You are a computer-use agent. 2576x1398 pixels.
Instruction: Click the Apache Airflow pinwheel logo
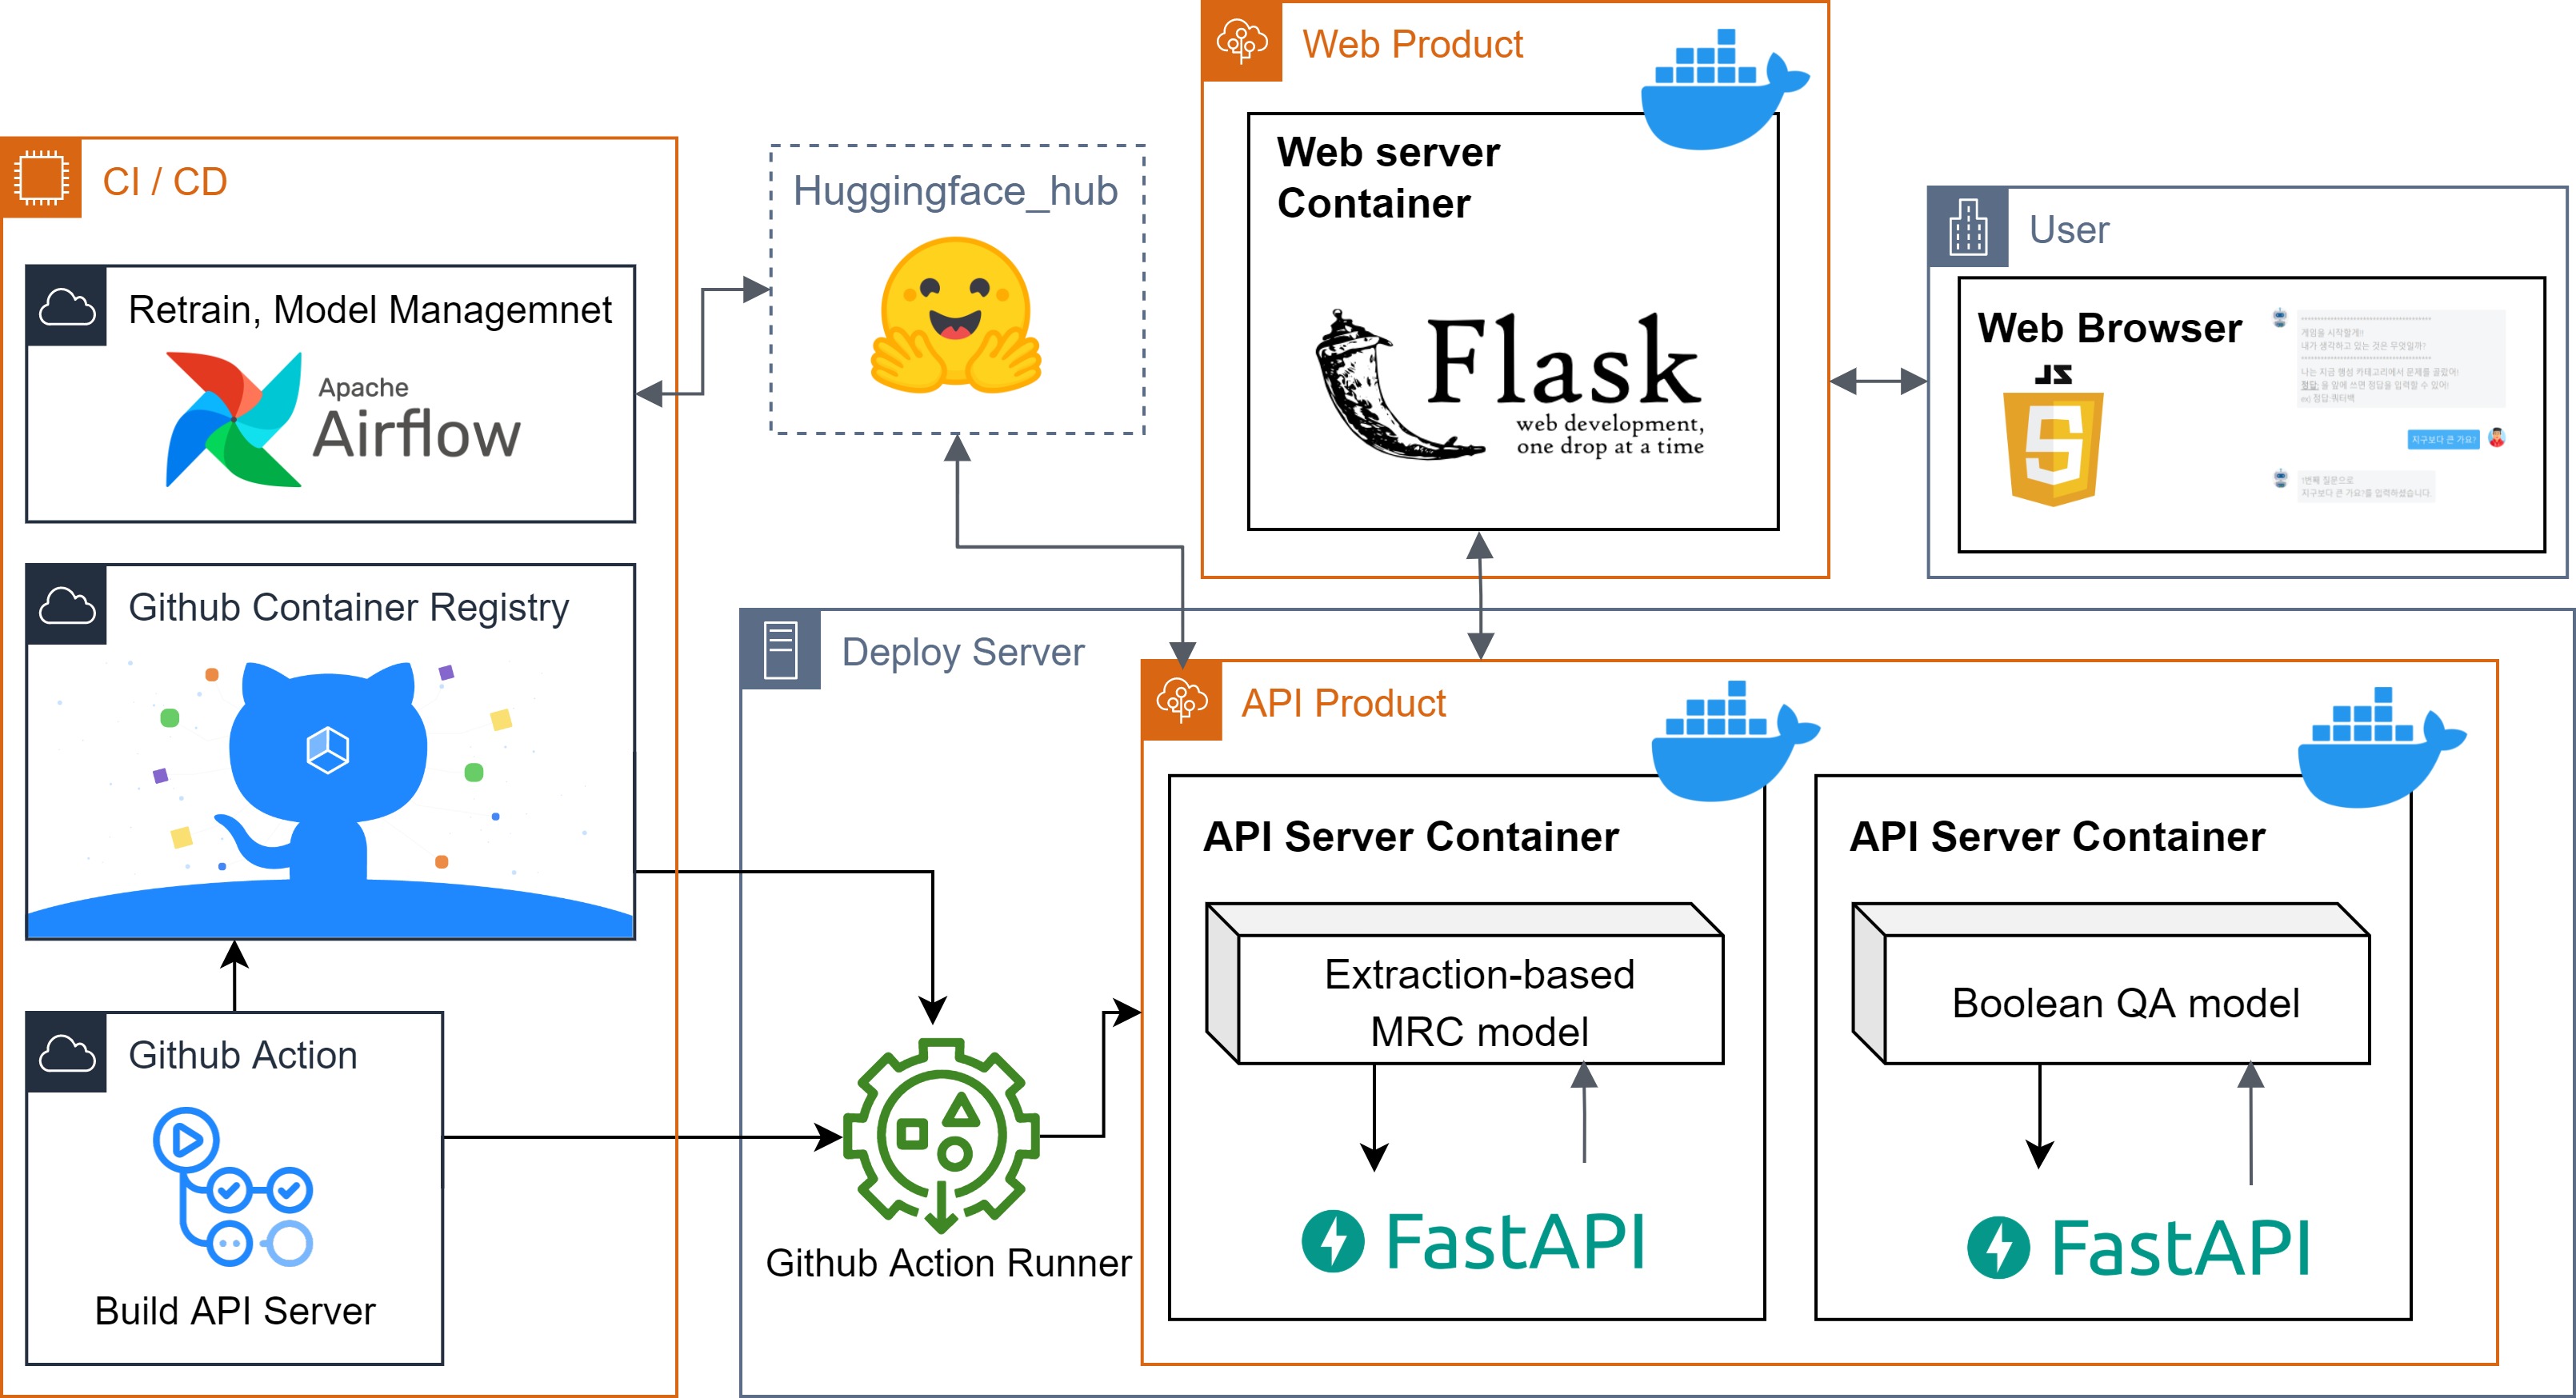tap(233, 419)
